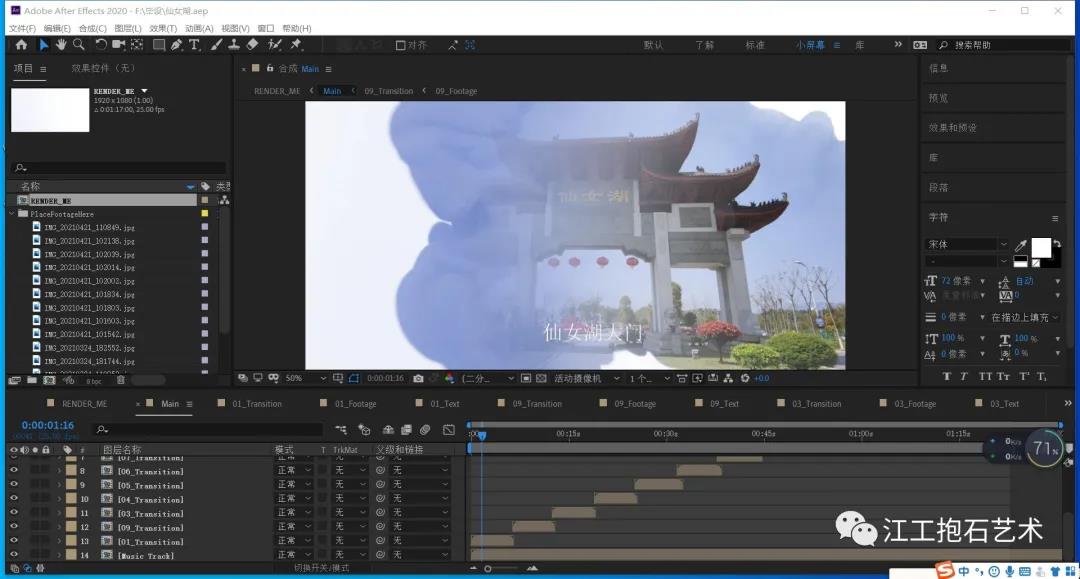Select the Selection arrow tool
The width and height of the screenshot is (1080, 579).
point(43,45)
